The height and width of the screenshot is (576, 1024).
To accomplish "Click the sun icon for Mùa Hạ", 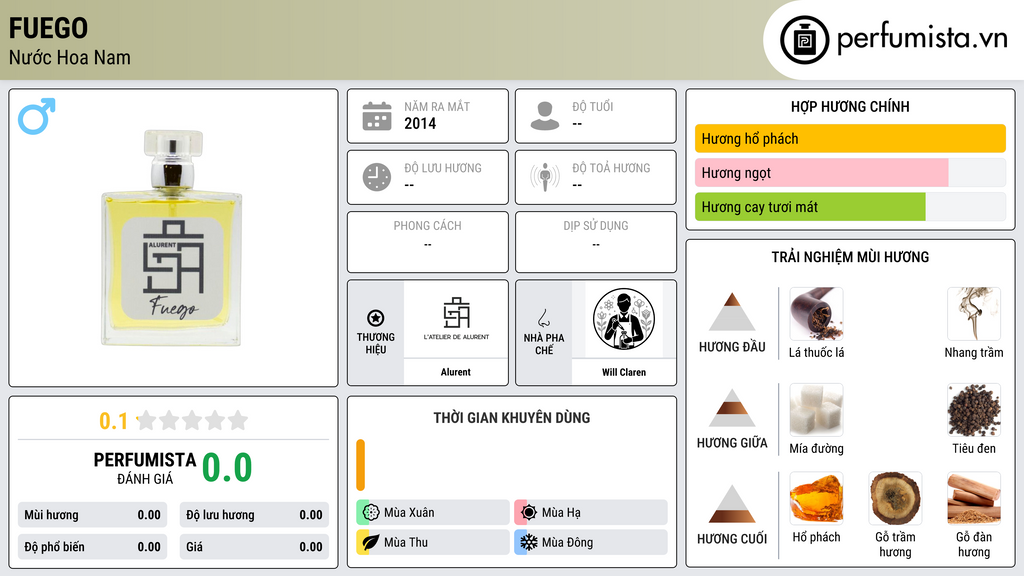I will click(x=528, y=512).
